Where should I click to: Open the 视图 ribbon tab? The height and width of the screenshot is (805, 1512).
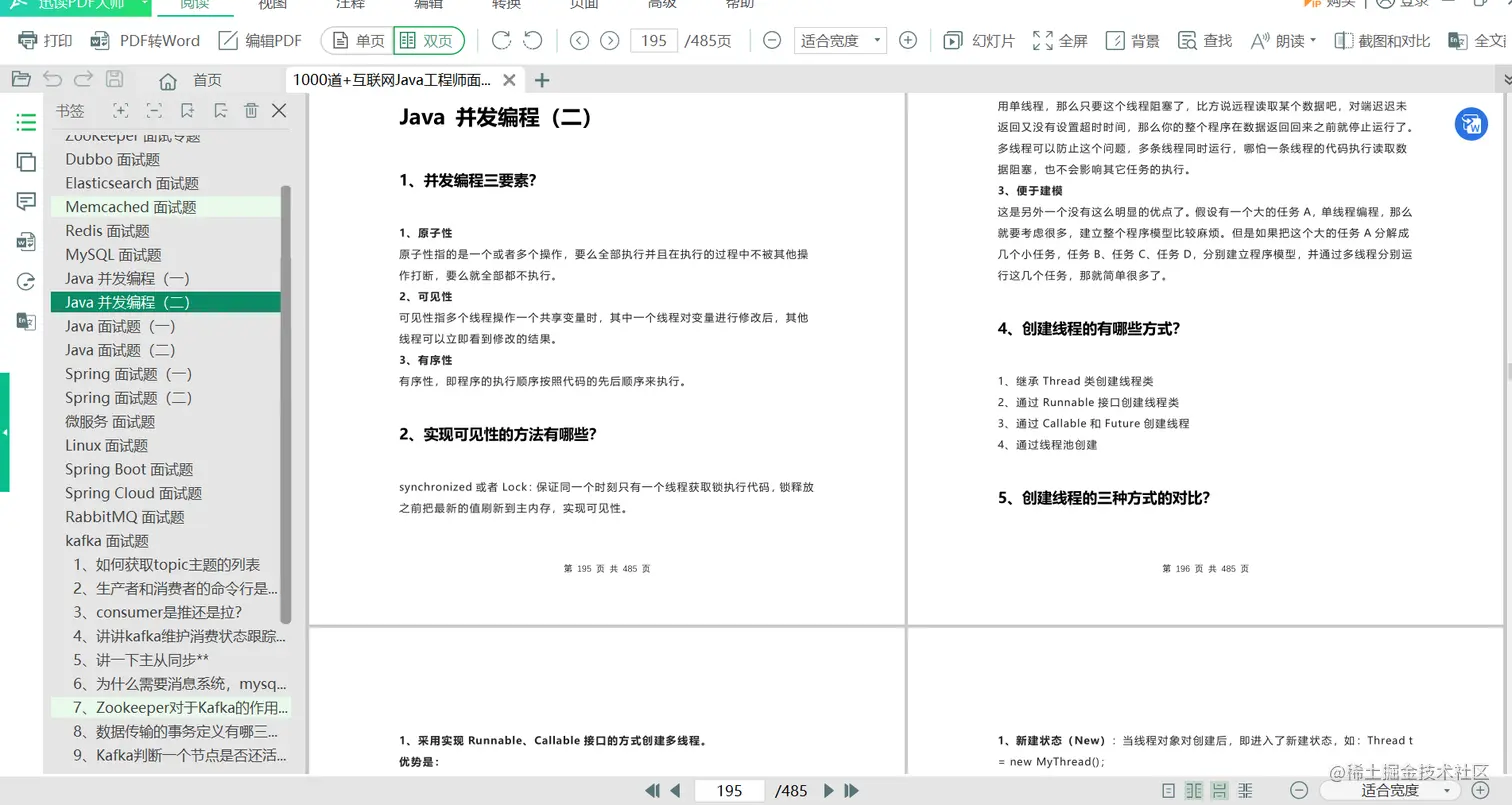coord(272,4)
